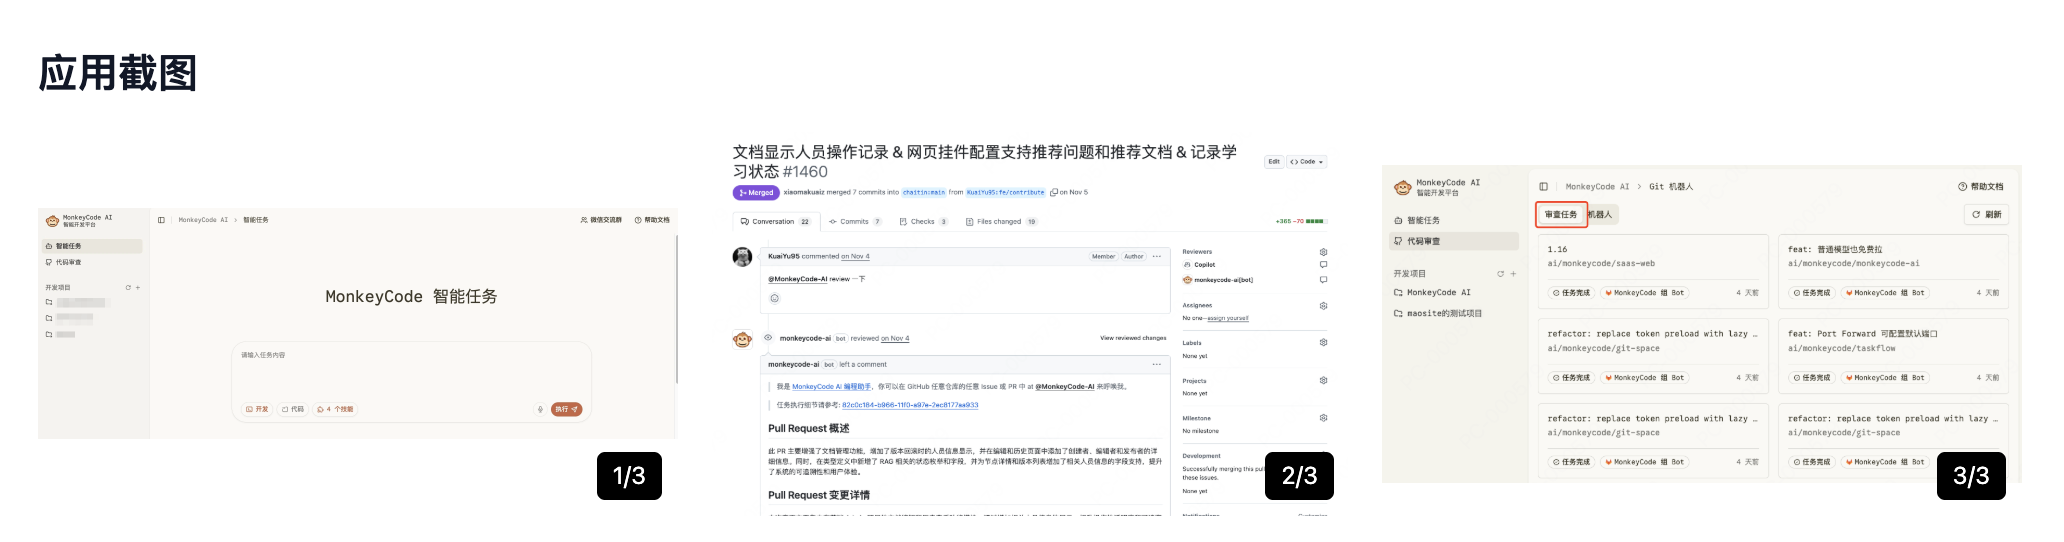Click View reviewed changes
Screen dimensions: 2064x542
(1133, 338)
